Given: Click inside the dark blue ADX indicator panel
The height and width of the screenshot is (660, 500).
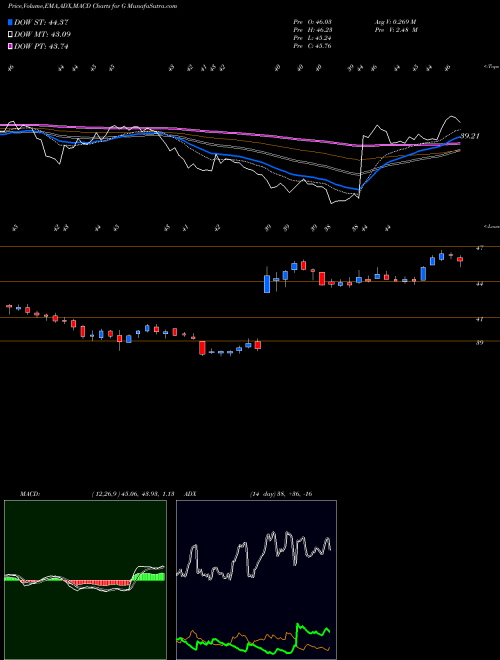Looking at the screenshot, I should coord(256,580).
